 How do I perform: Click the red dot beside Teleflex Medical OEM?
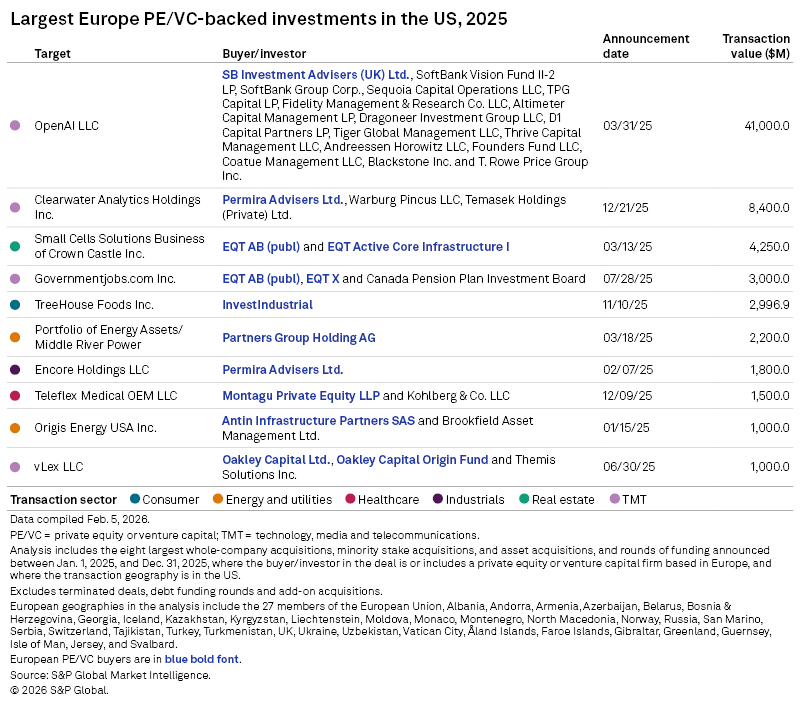click(x=15, y=396)
